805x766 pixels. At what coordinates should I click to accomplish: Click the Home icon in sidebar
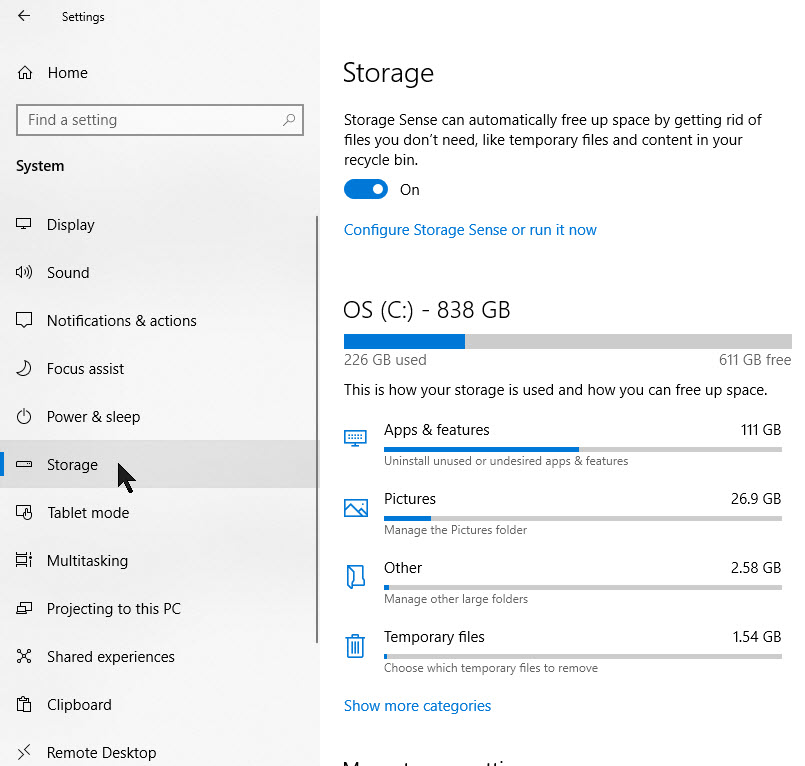[25, 73]
